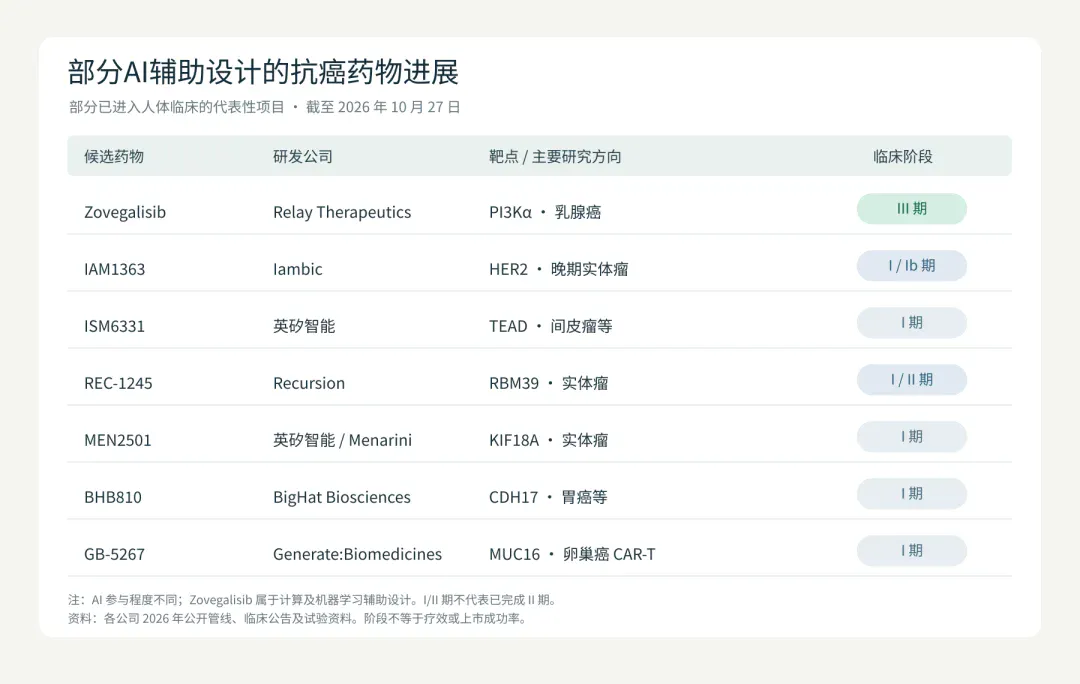Click the 靶点 / 主要研究方向 column header
The height and width of the screenshot is (684, 1080).
555,156
